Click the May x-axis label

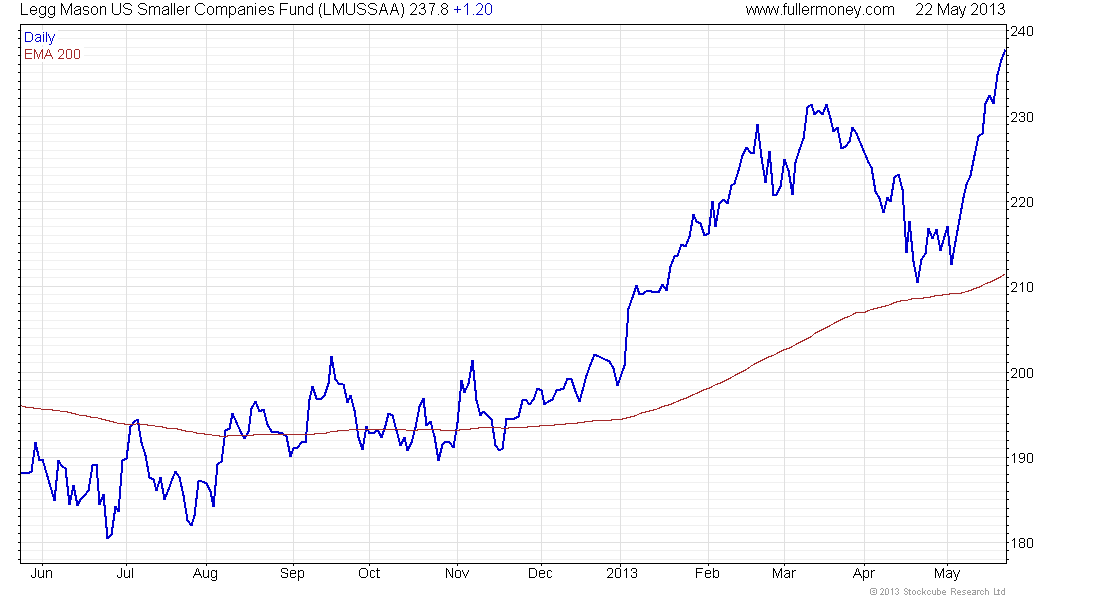point(947,574)
